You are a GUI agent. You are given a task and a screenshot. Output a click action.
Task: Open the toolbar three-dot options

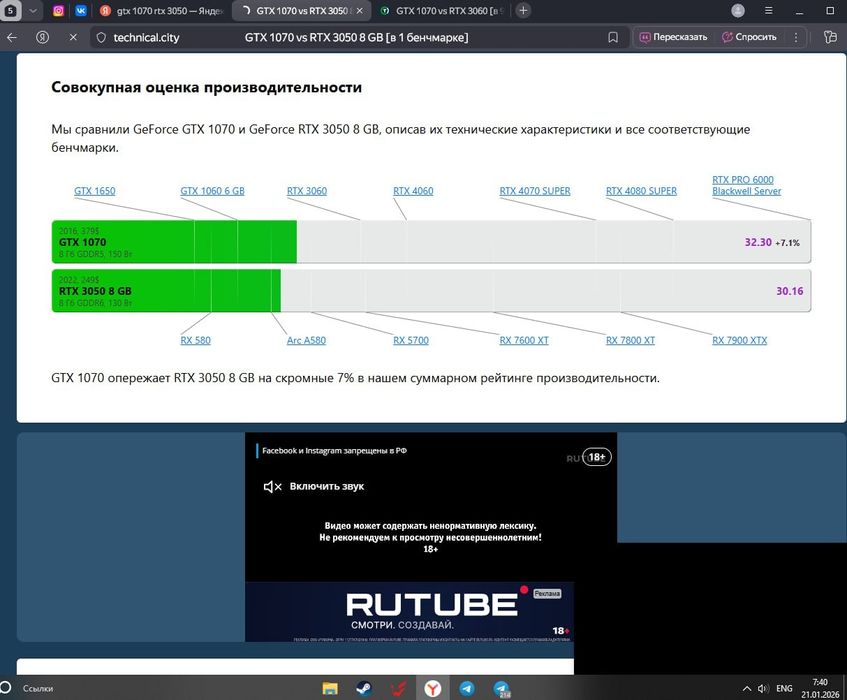(x=796, y=37)
